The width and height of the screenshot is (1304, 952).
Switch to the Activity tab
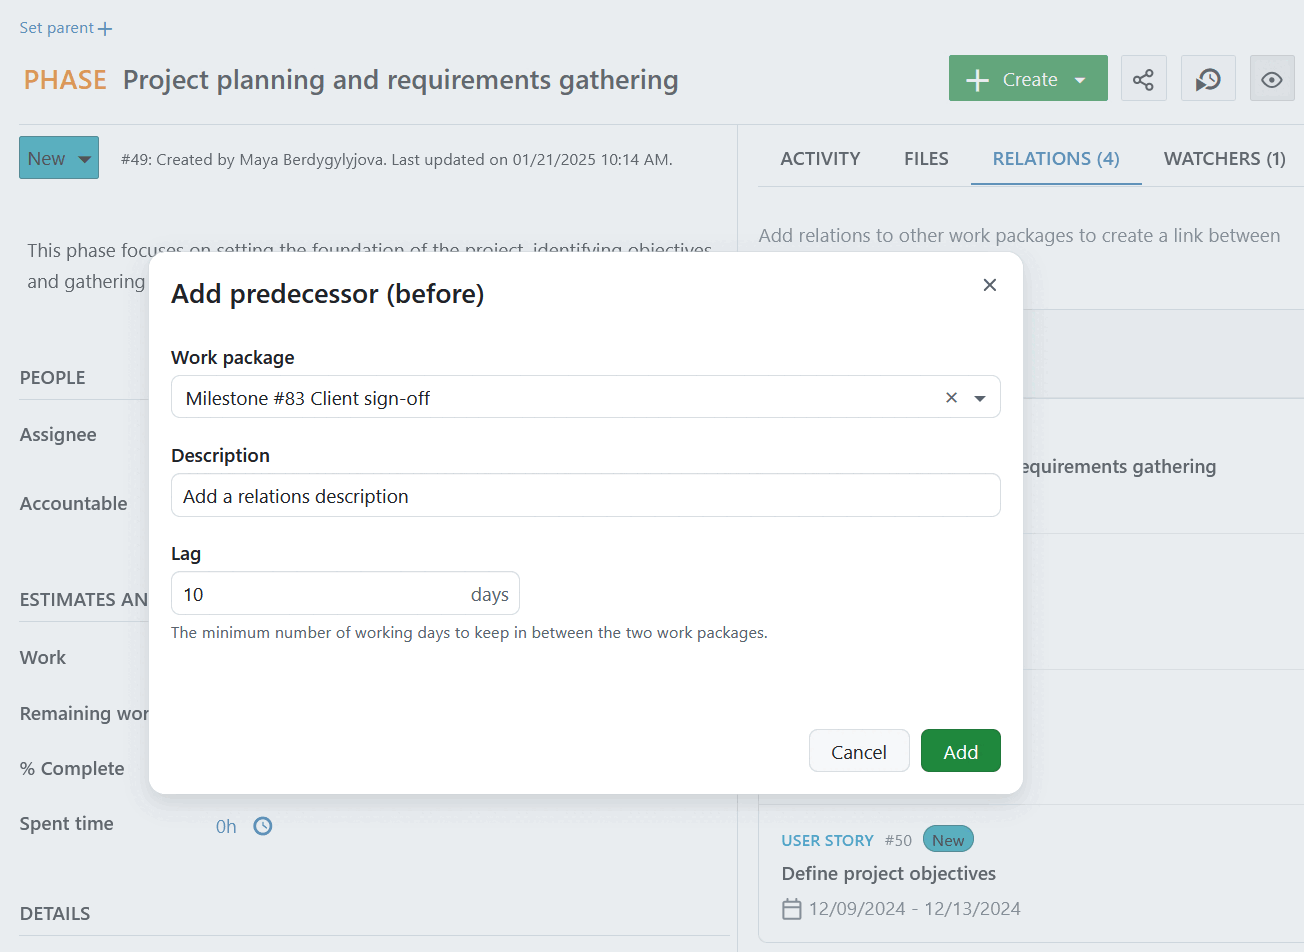coord(820,158)
